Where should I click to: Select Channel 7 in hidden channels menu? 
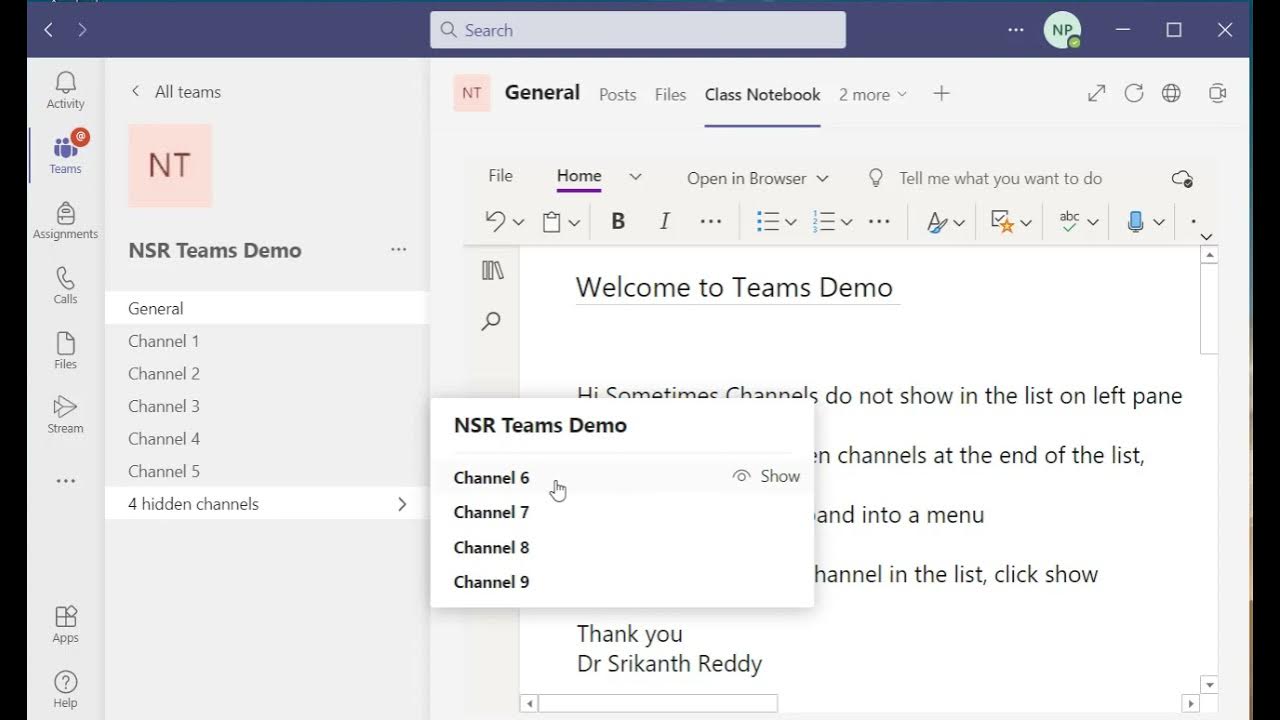(x=622, y=512)
